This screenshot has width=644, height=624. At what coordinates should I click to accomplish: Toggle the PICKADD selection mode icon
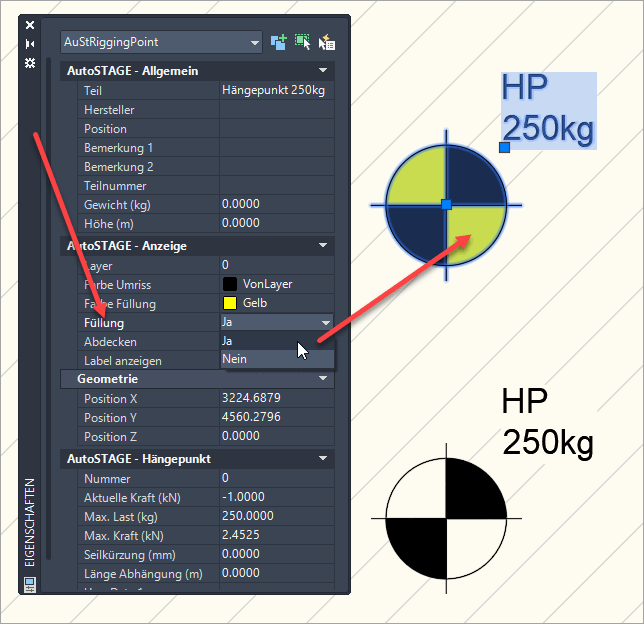click(279, 42)
